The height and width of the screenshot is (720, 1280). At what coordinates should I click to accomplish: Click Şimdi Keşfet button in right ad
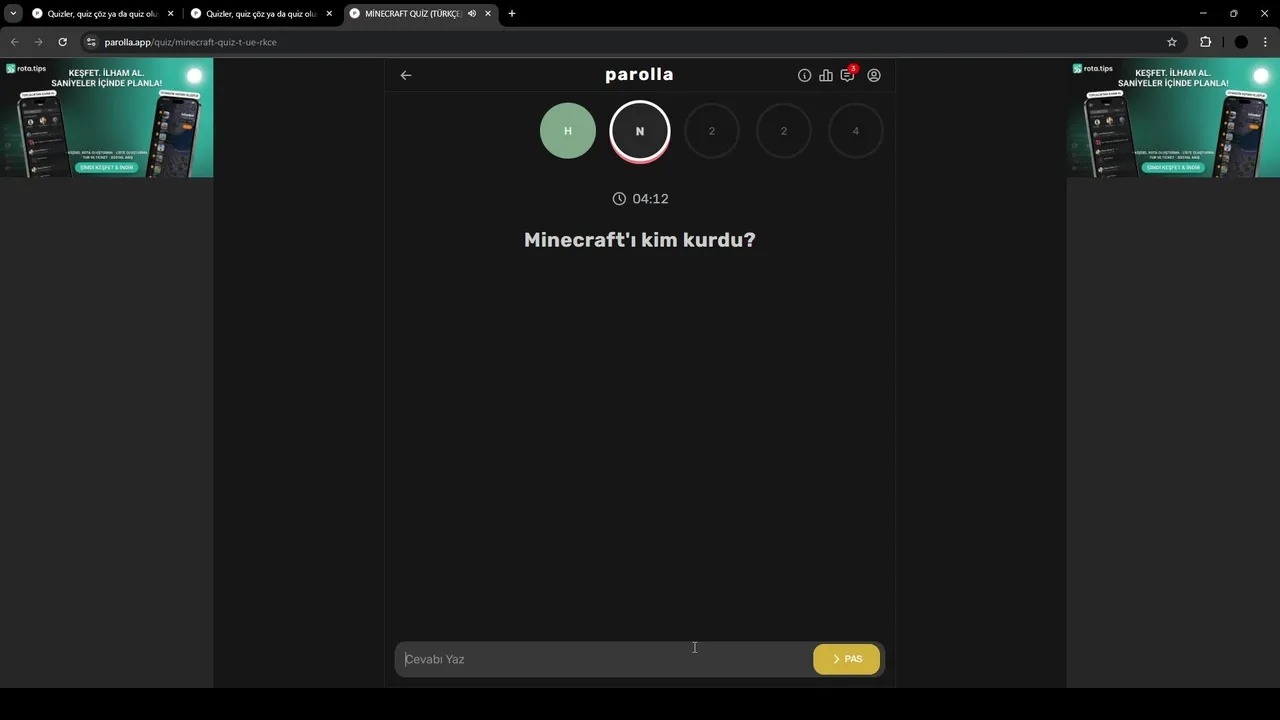(x=1174, y=167)
